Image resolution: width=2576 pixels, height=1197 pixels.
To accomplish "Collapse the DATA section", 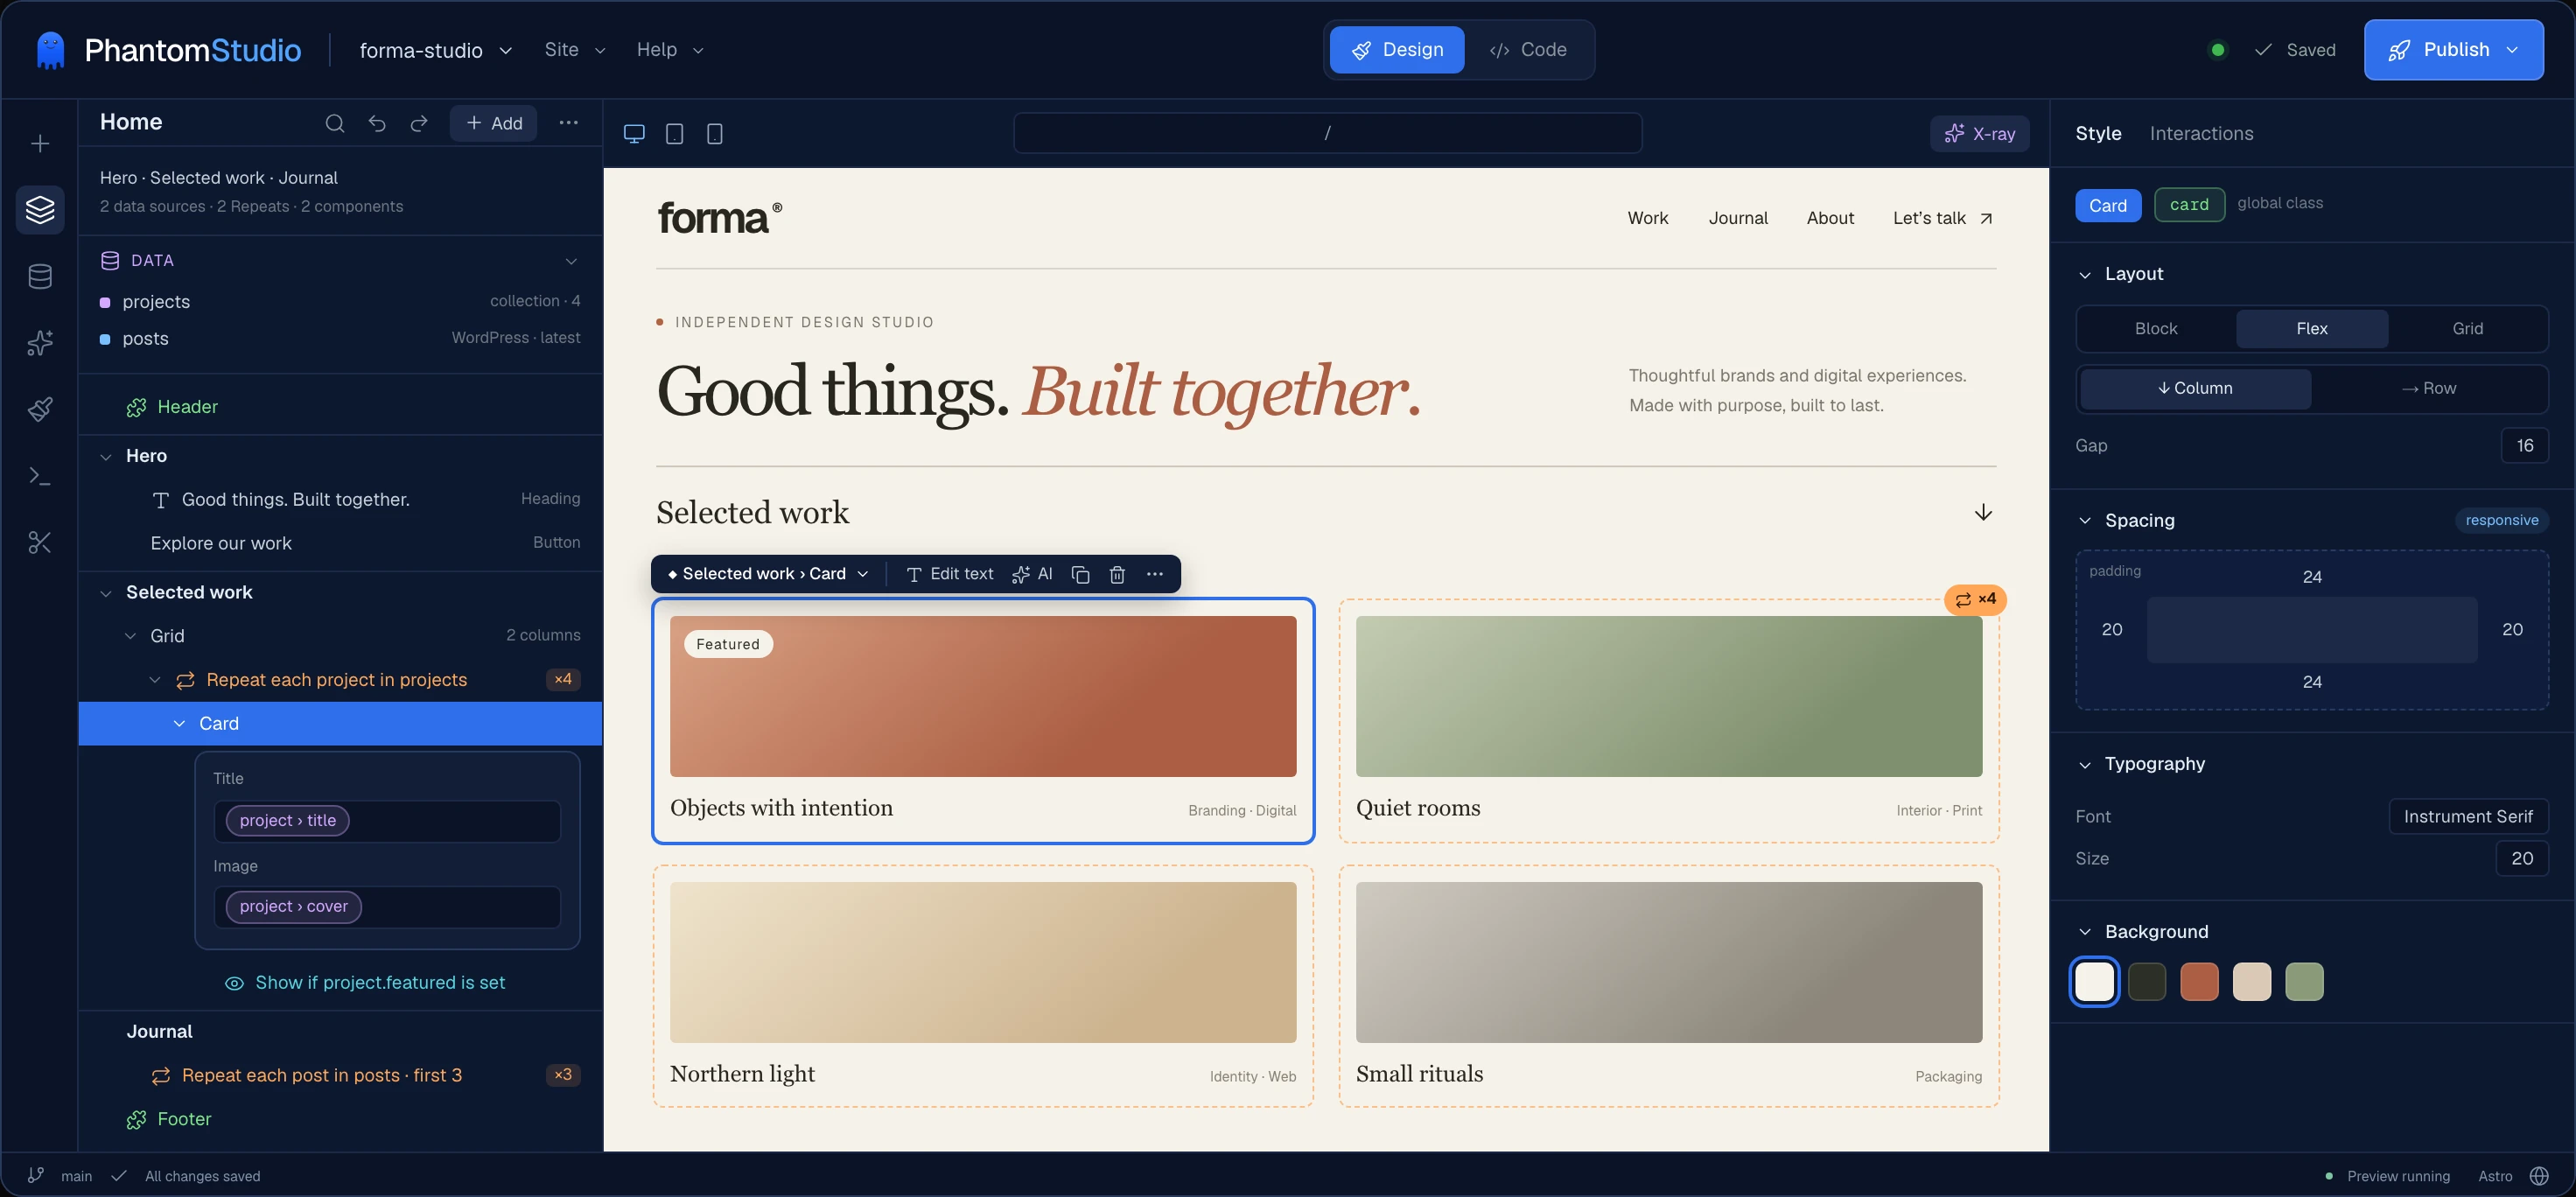I will (x=571, y=261).
